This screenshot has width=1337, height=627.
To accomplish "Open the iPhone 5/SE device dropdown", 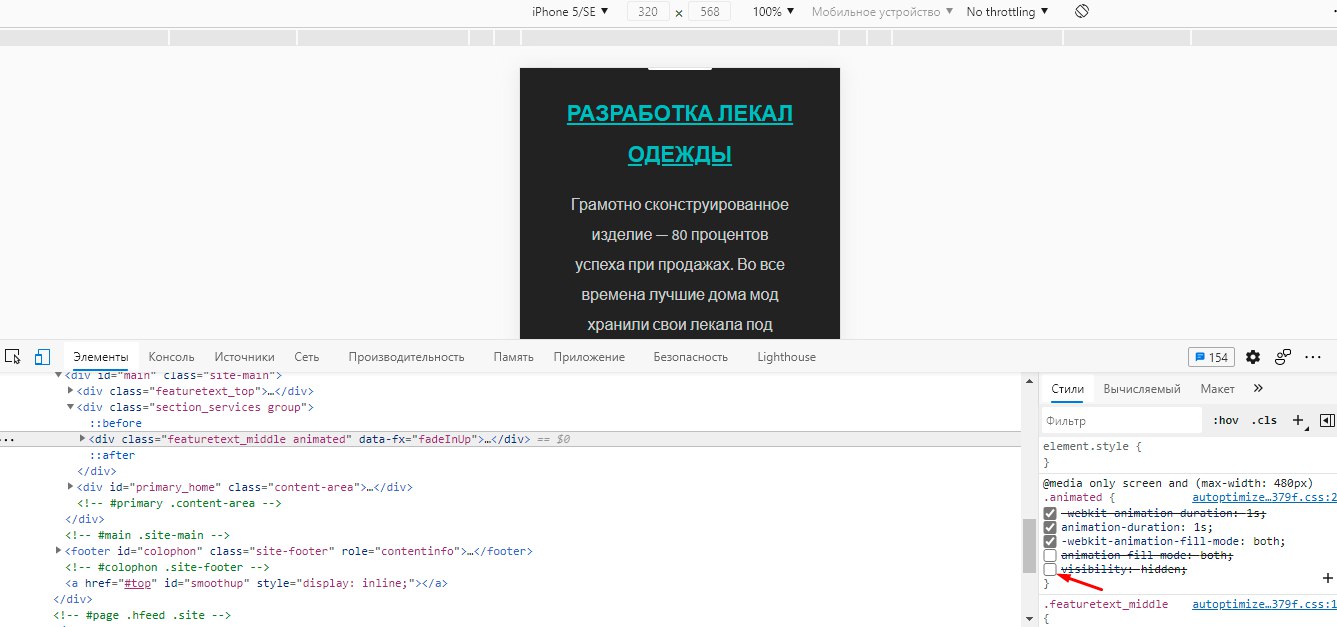I will tap(570, 12).
